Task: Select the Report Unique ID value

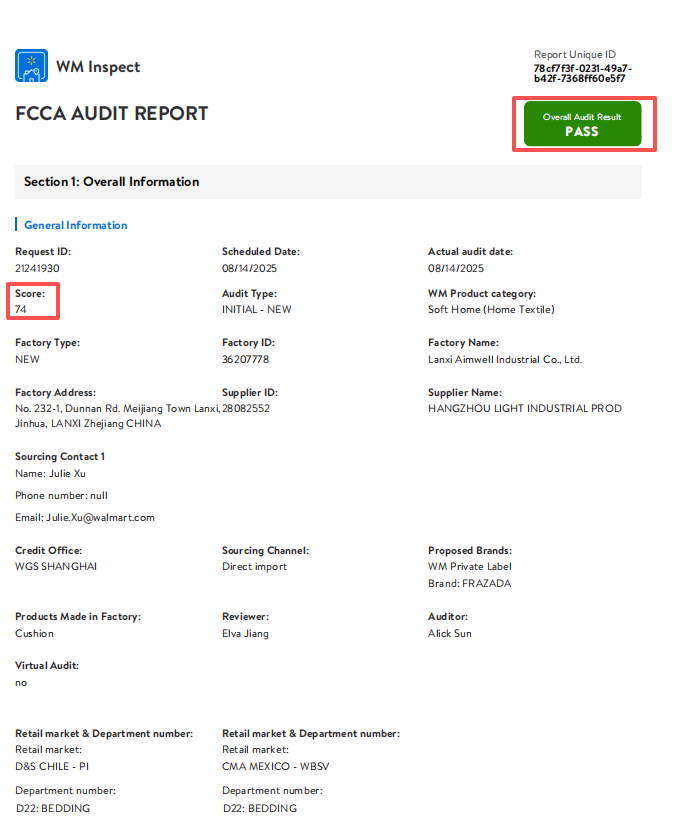Action: click(582, 74)
